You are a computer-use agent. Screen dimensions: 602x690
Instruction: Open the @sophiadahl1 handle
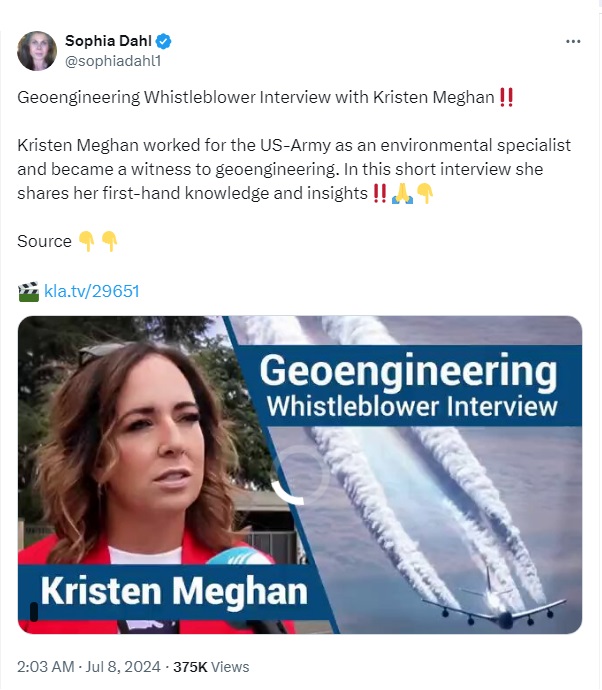tap(113, 61)
